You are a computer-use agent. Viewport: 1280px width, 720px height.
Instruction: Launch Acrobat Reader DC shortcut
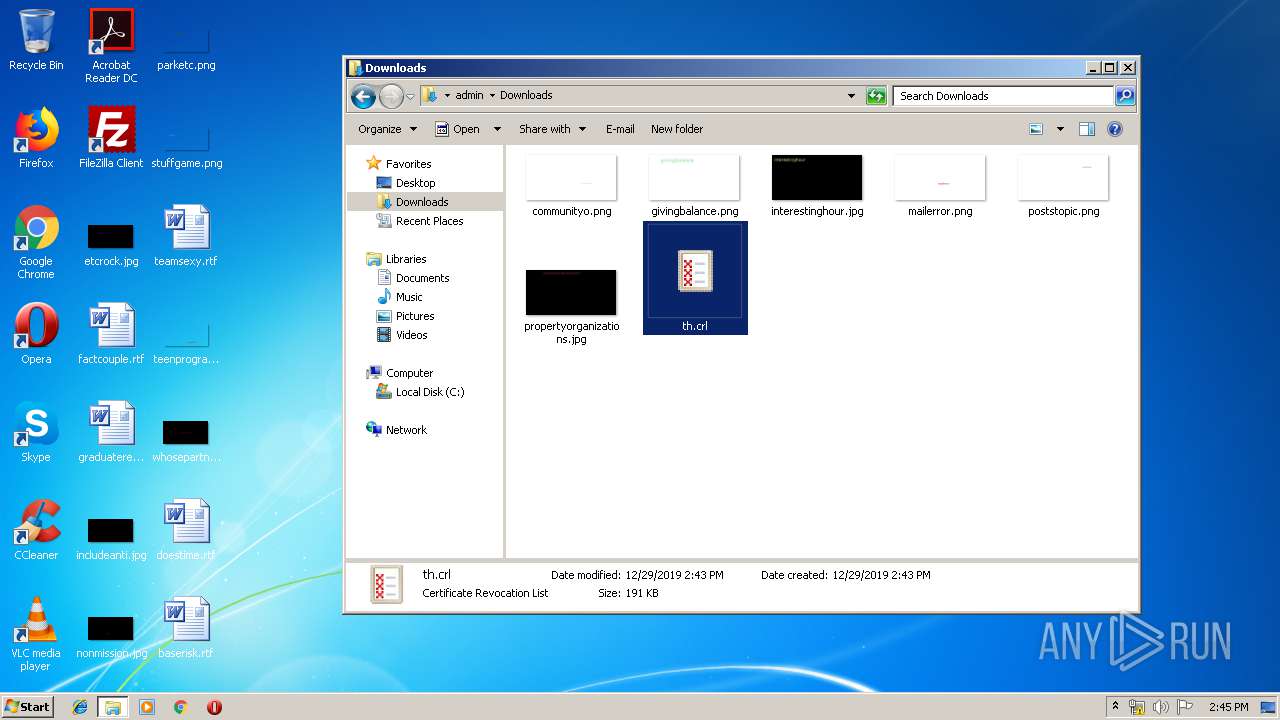(111, 46)
